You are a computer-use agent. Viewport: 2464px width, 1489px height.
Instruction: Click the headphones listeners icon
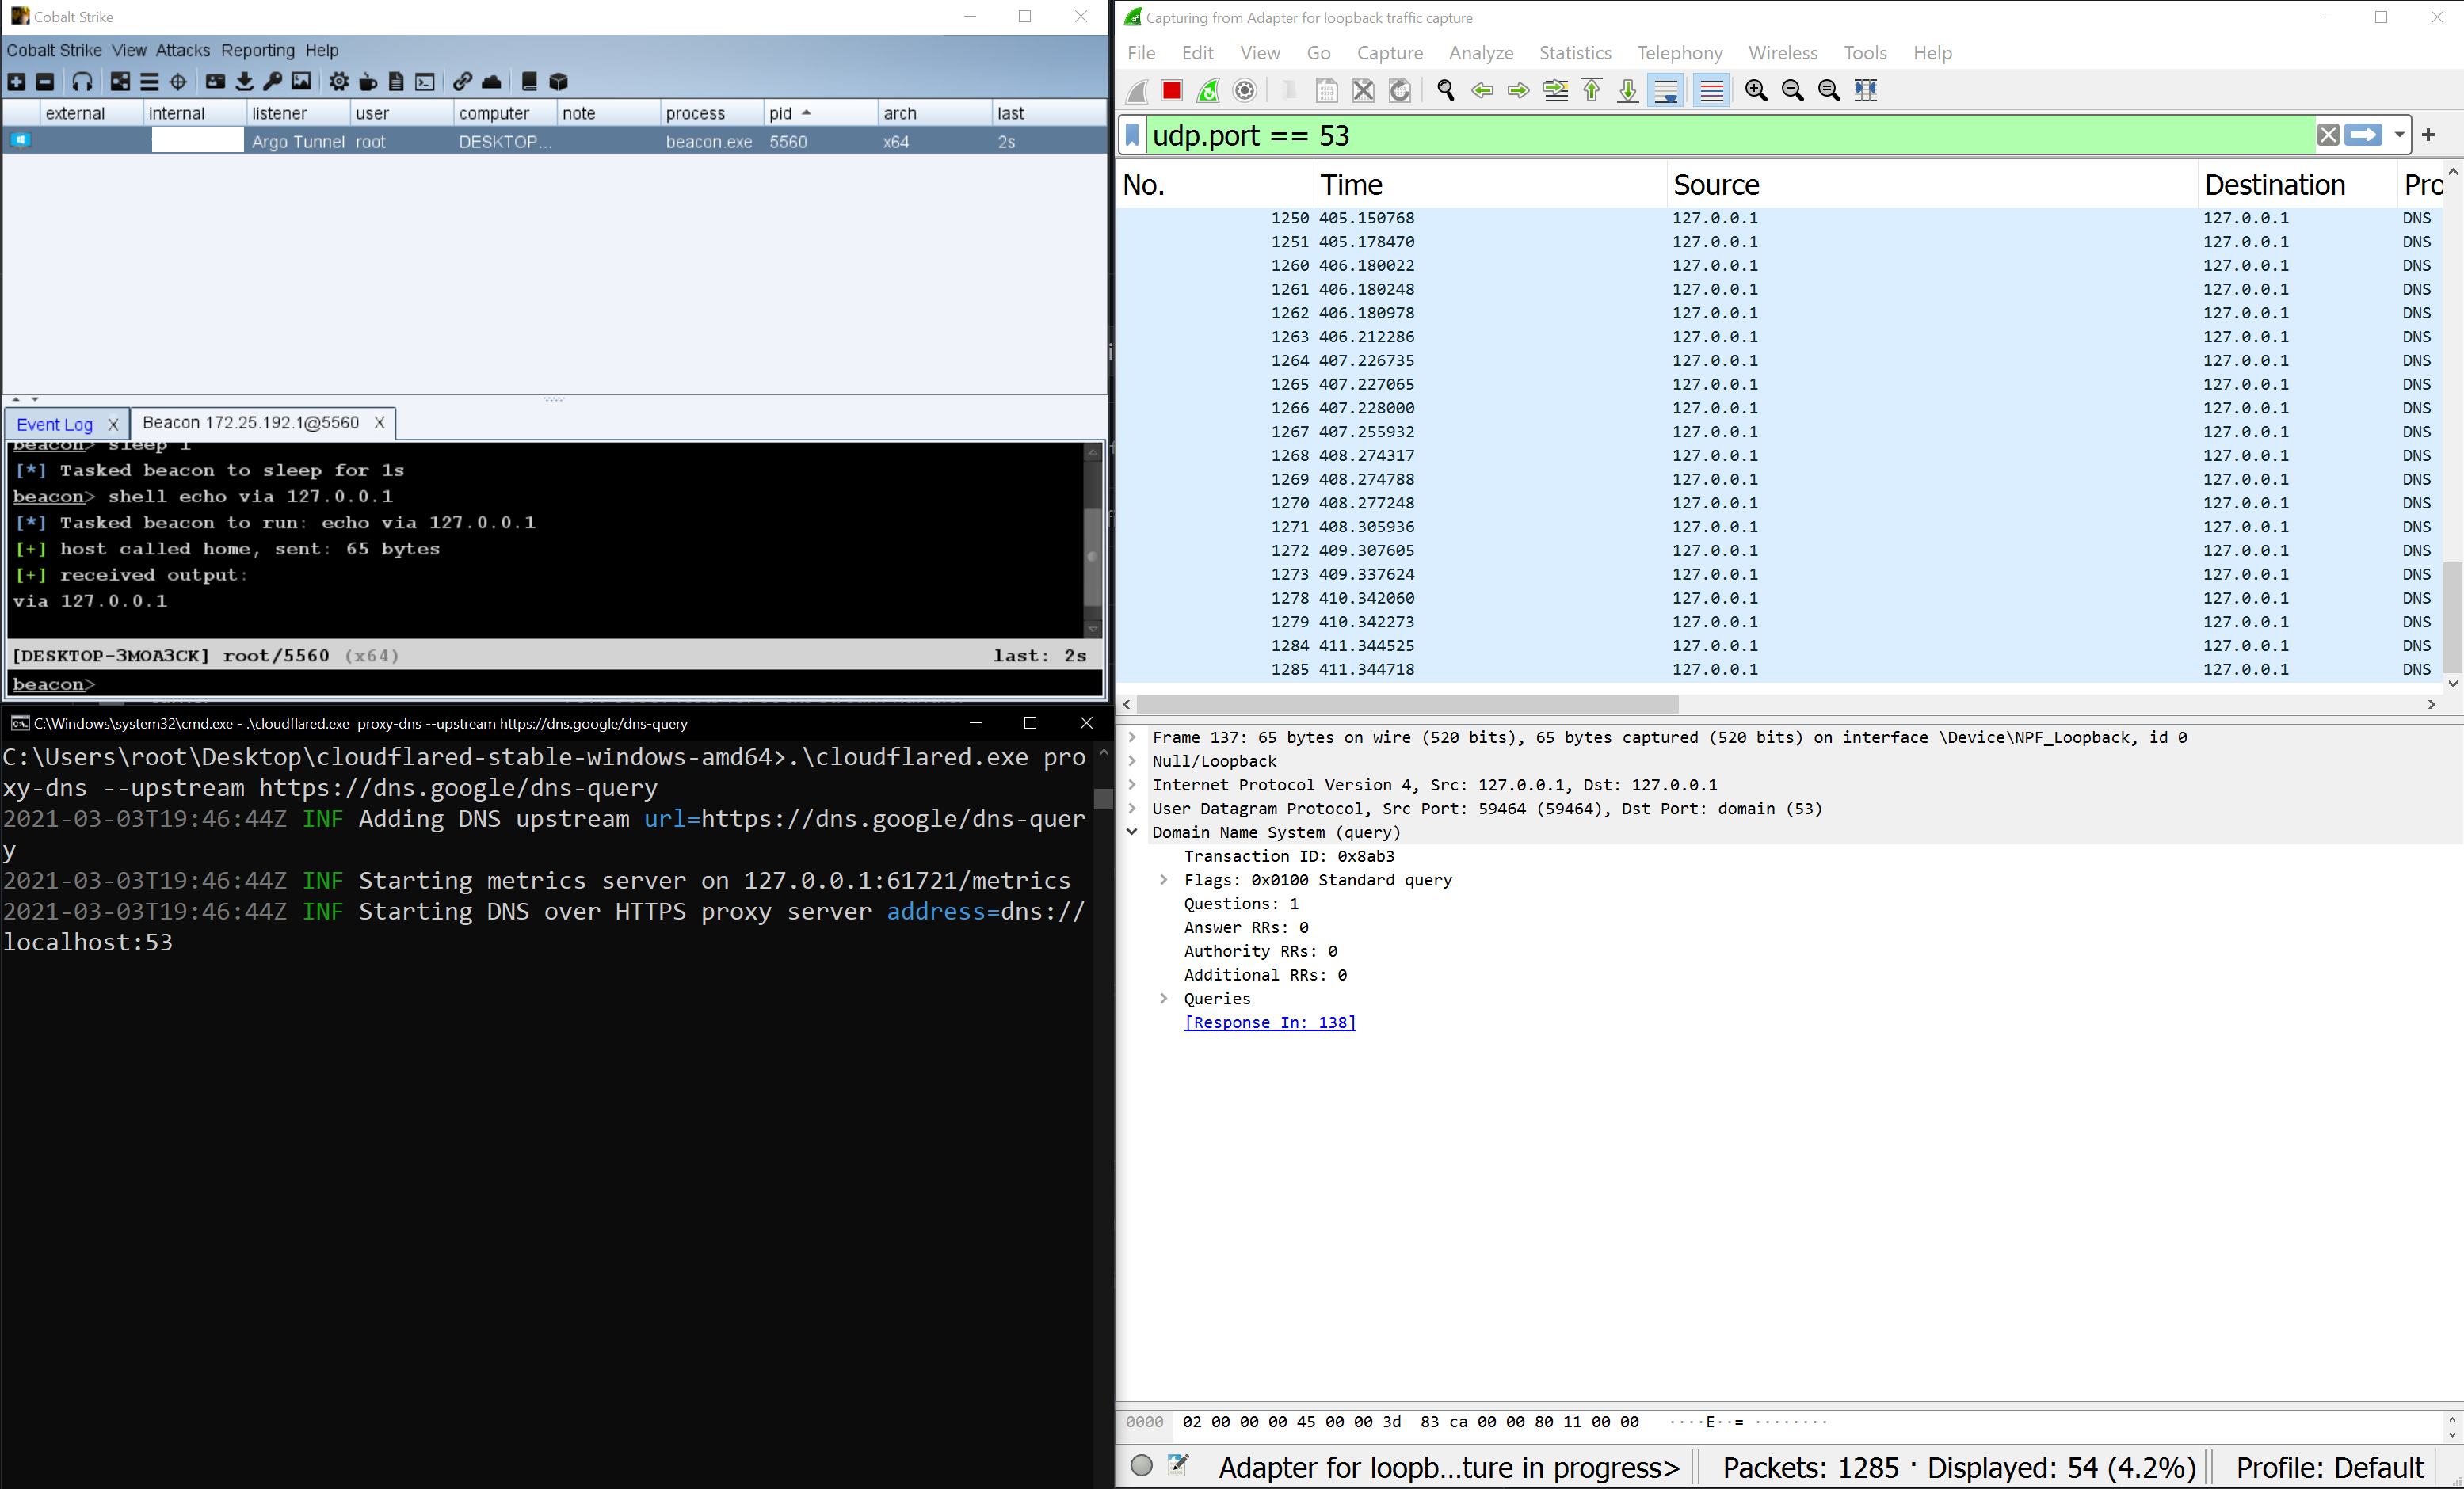click(83, 82)
